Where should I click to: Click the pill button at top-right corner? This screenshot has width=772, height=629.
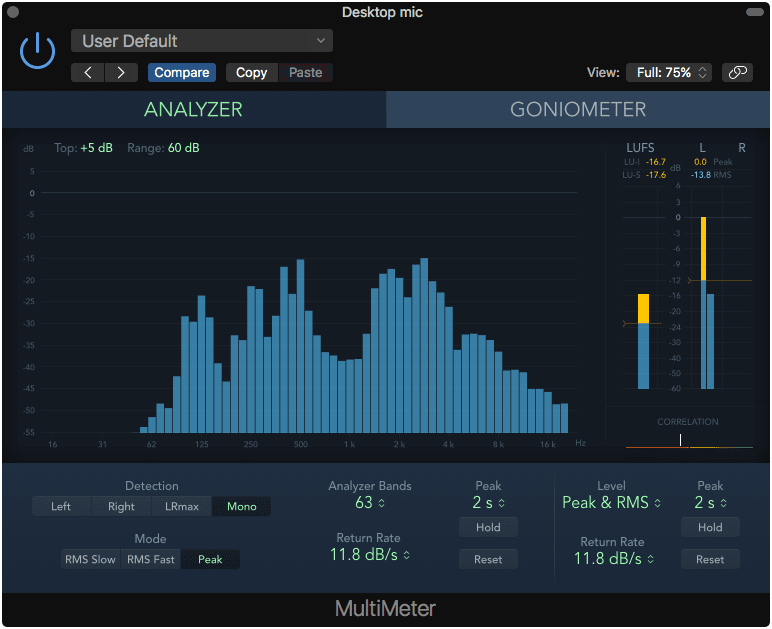[754, 12]
